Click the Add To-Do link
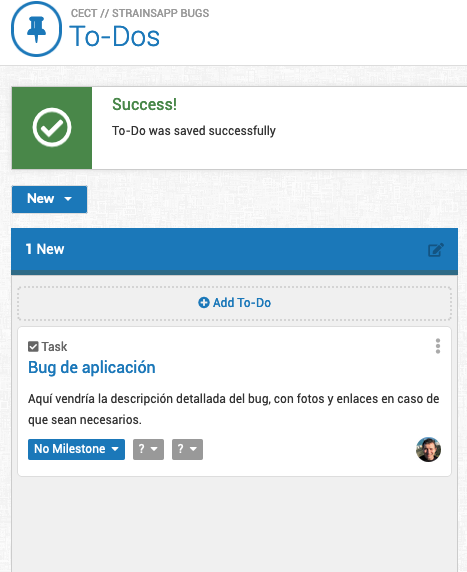Screen dimensions: 467x572 pyautogui.click(x=235, y=303)
